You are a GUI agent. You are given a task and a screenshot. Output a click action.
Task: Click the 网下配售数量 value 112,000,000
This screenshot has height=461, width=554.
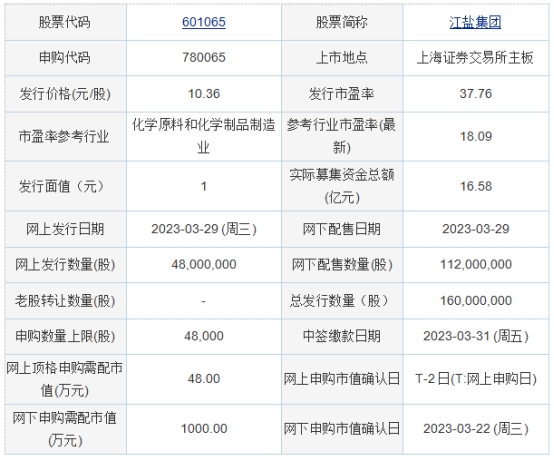coord(476,264)
